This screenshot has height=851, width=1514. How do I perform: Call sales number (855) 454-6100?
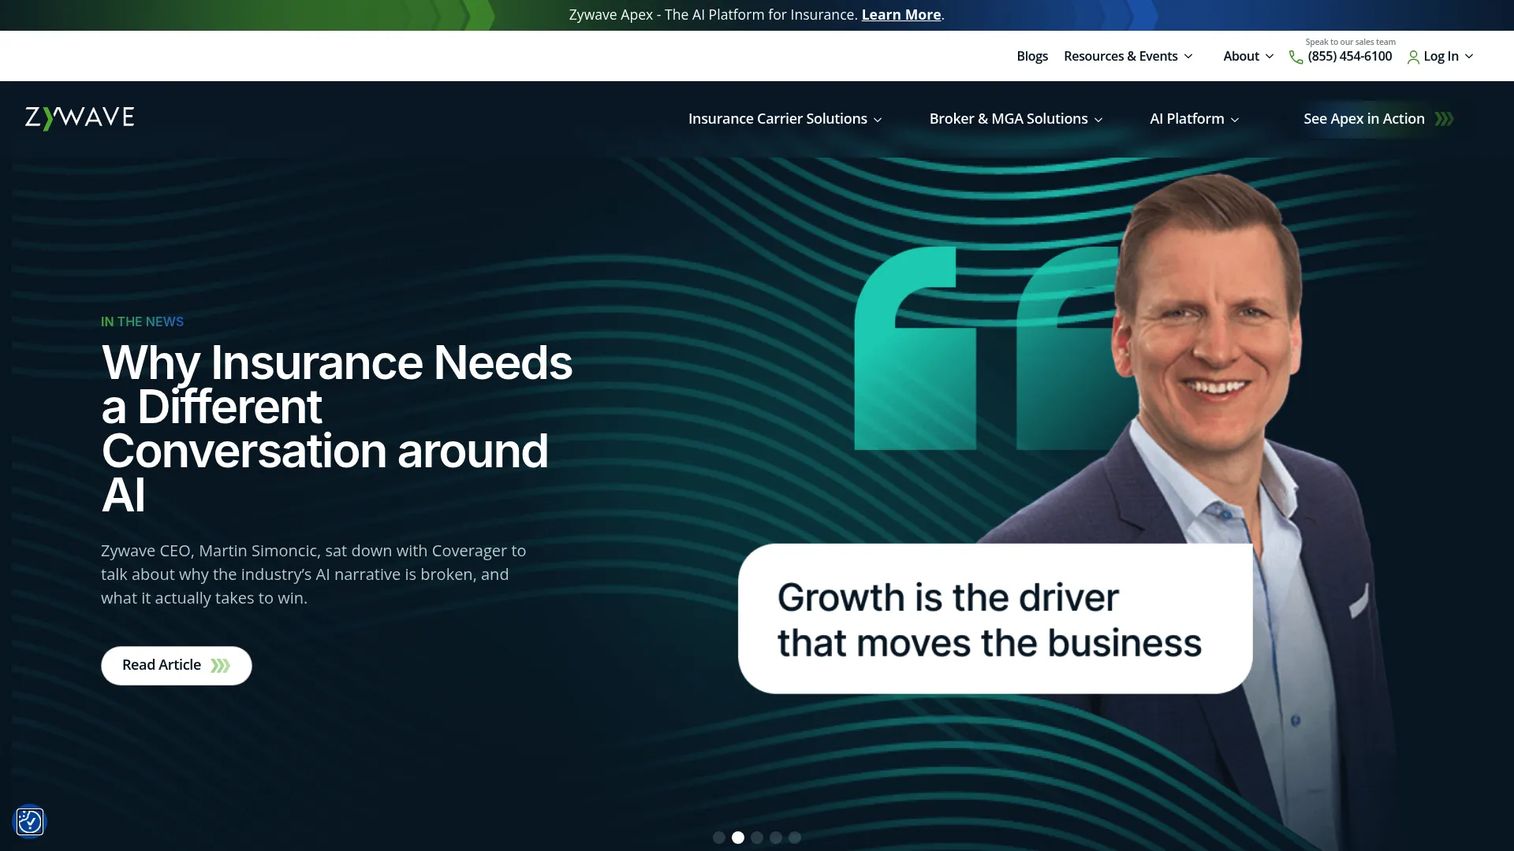tap(1350, 56)
